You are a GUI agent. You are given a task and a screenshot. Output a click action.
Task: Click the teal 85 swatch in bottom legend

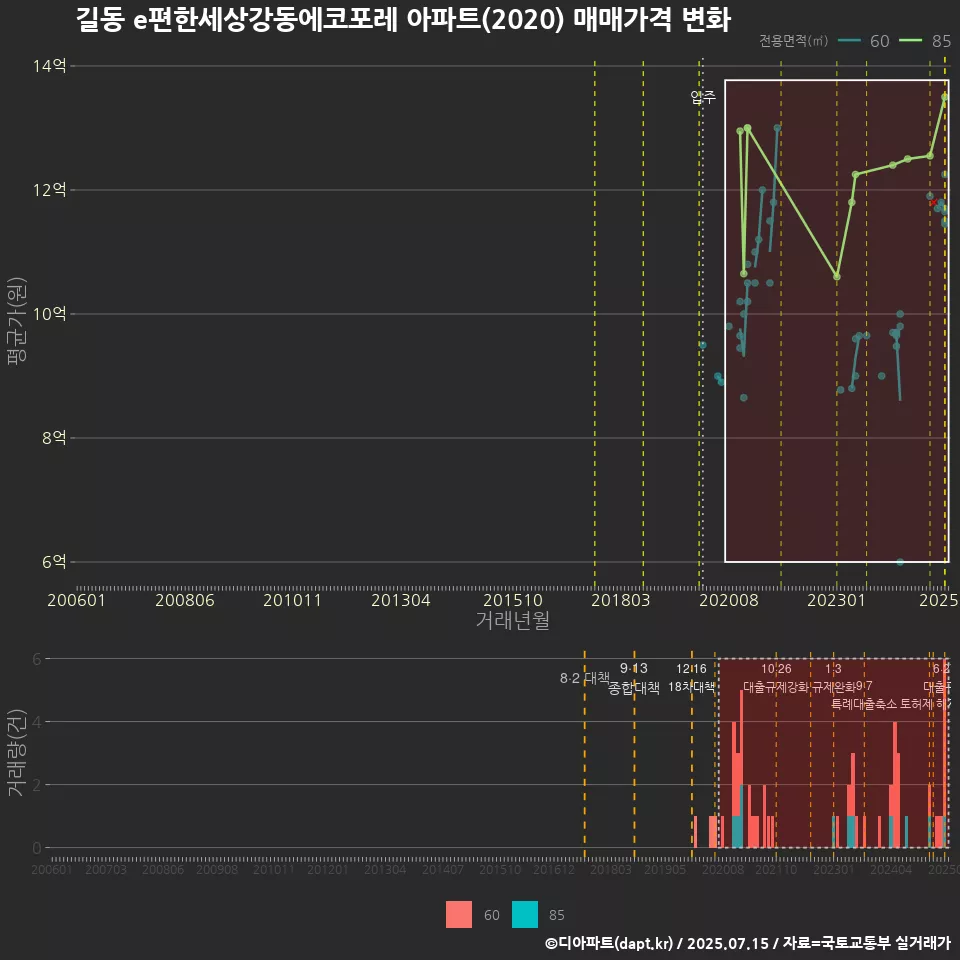[525, 915]
